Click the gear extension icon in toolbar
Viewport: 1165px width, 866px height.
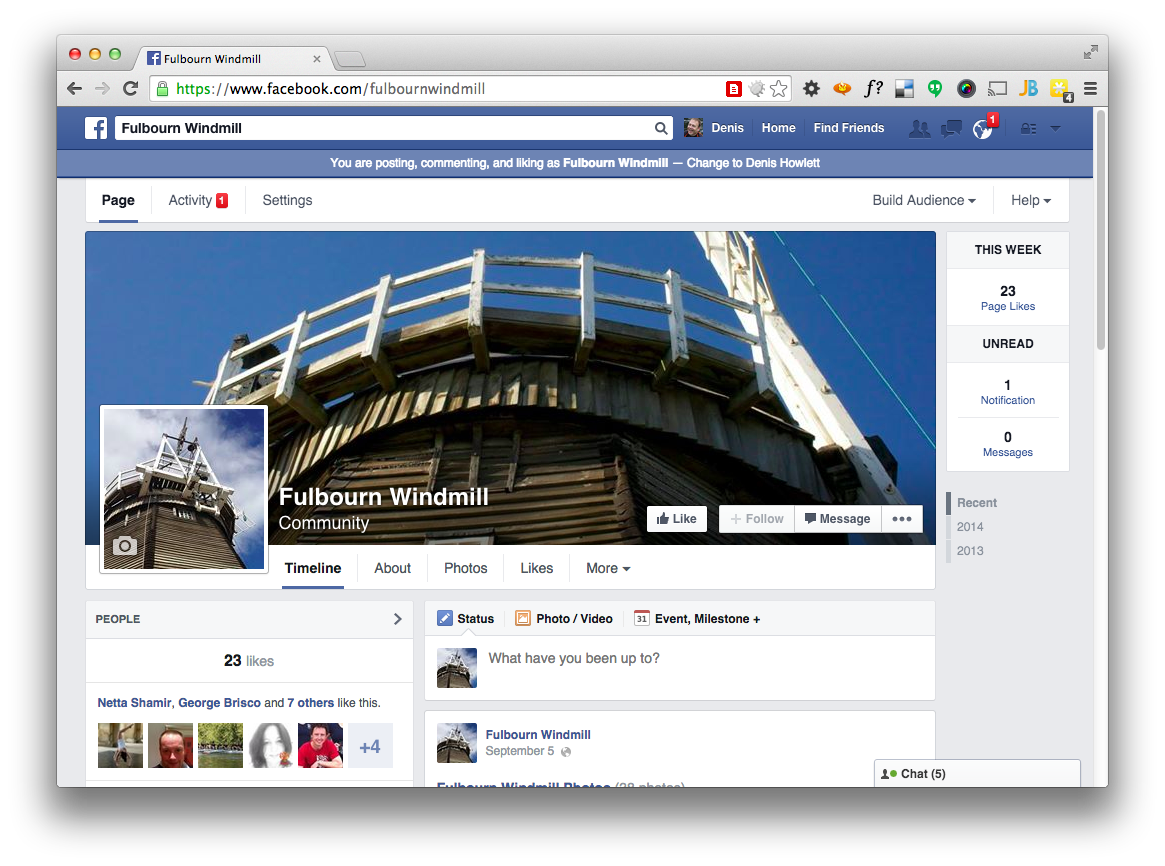(x=811, y=89)
